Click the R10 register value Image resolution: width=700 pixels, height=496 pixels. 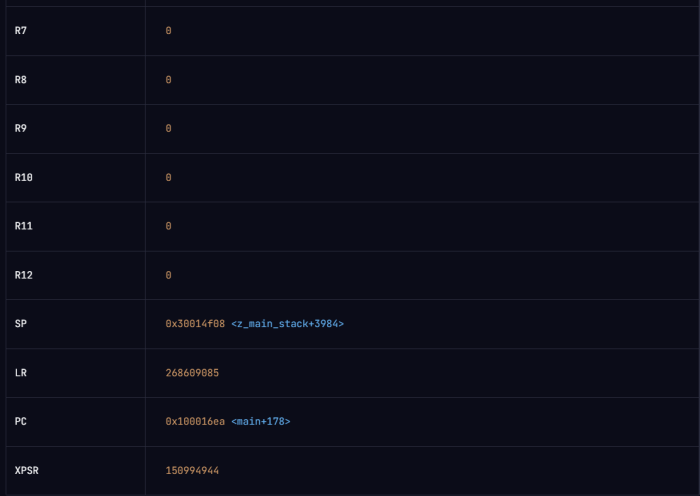tap(168, 178)
